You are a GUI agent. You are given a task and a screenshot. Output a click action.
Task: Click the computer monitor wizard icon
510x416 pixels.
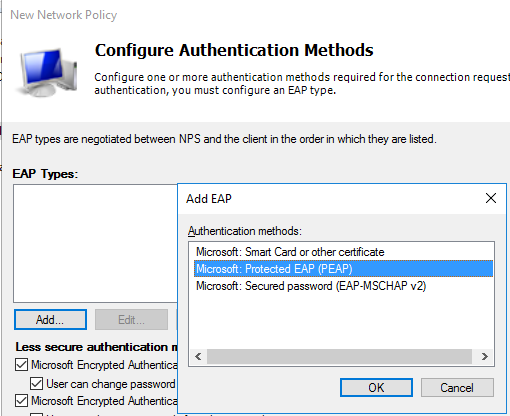[47, 72]
